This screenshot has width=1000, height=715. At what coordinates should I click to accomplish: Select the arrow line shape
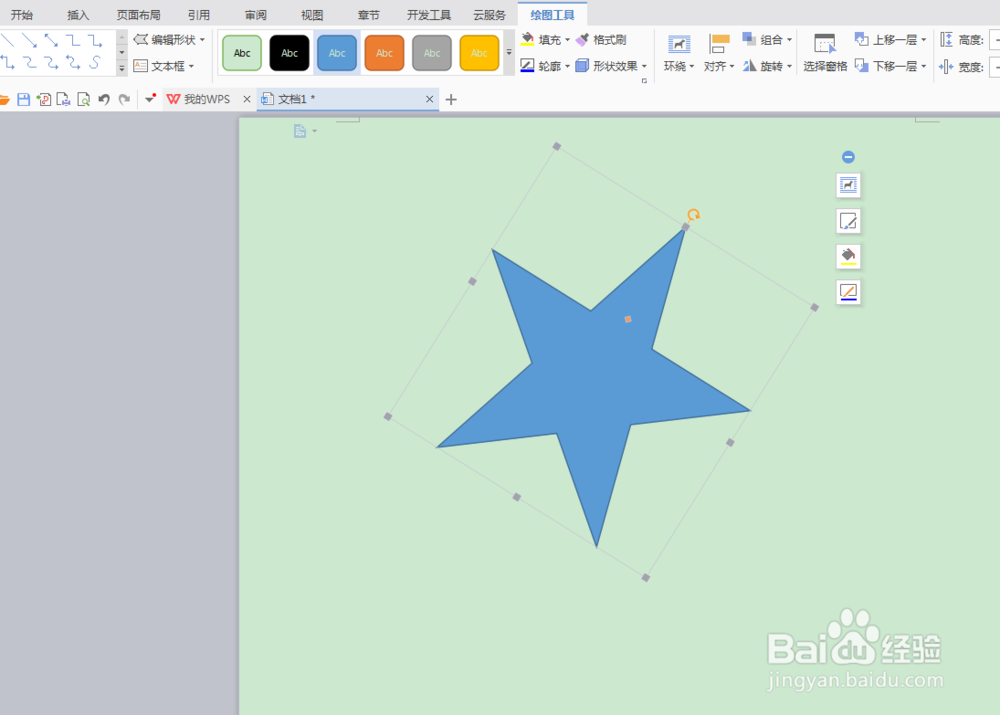29,41
